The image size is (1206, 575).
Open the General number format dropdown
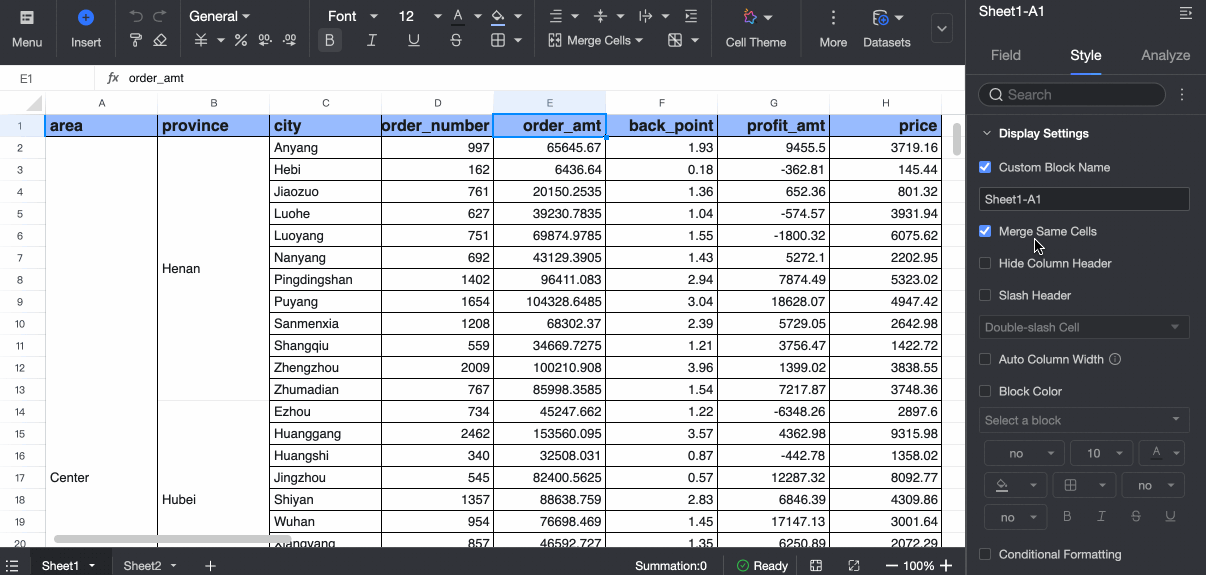(x=219, y=16)
